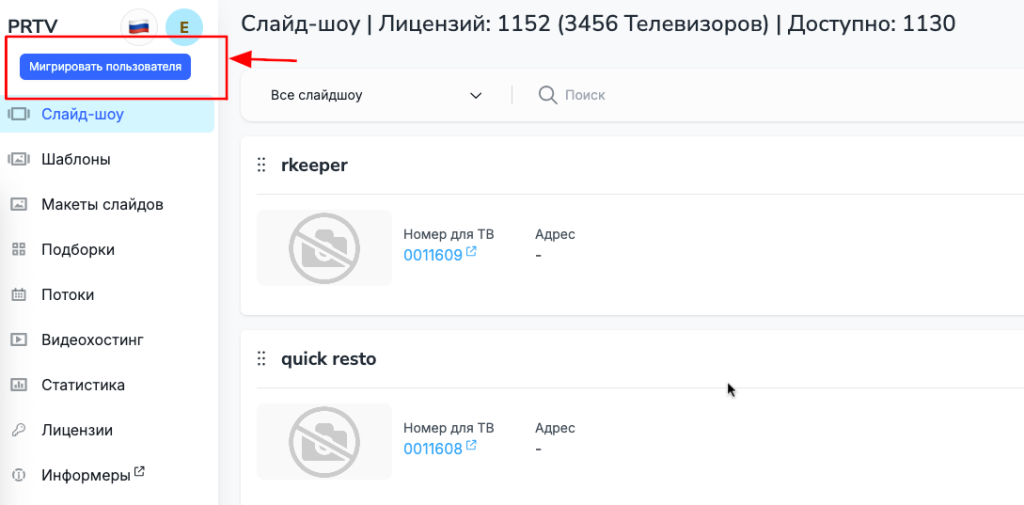Image resolution: width=1024 pixels, height=505 pixels.
Task: Click the Подборки grid icon
Action: pos(18,249)
